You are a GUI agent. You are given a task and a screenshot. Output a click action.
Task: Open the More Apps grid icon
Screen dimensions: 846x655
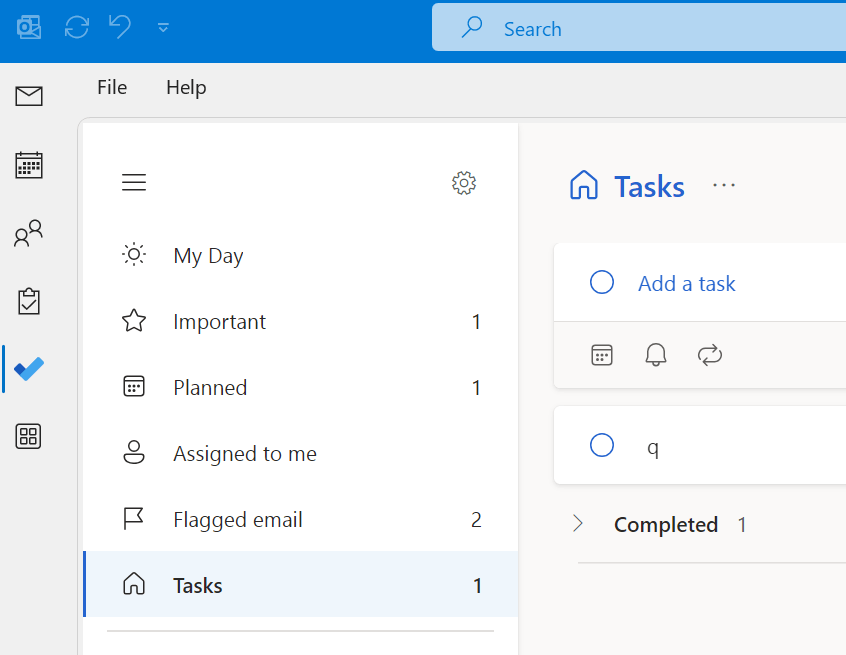(29, 436)
